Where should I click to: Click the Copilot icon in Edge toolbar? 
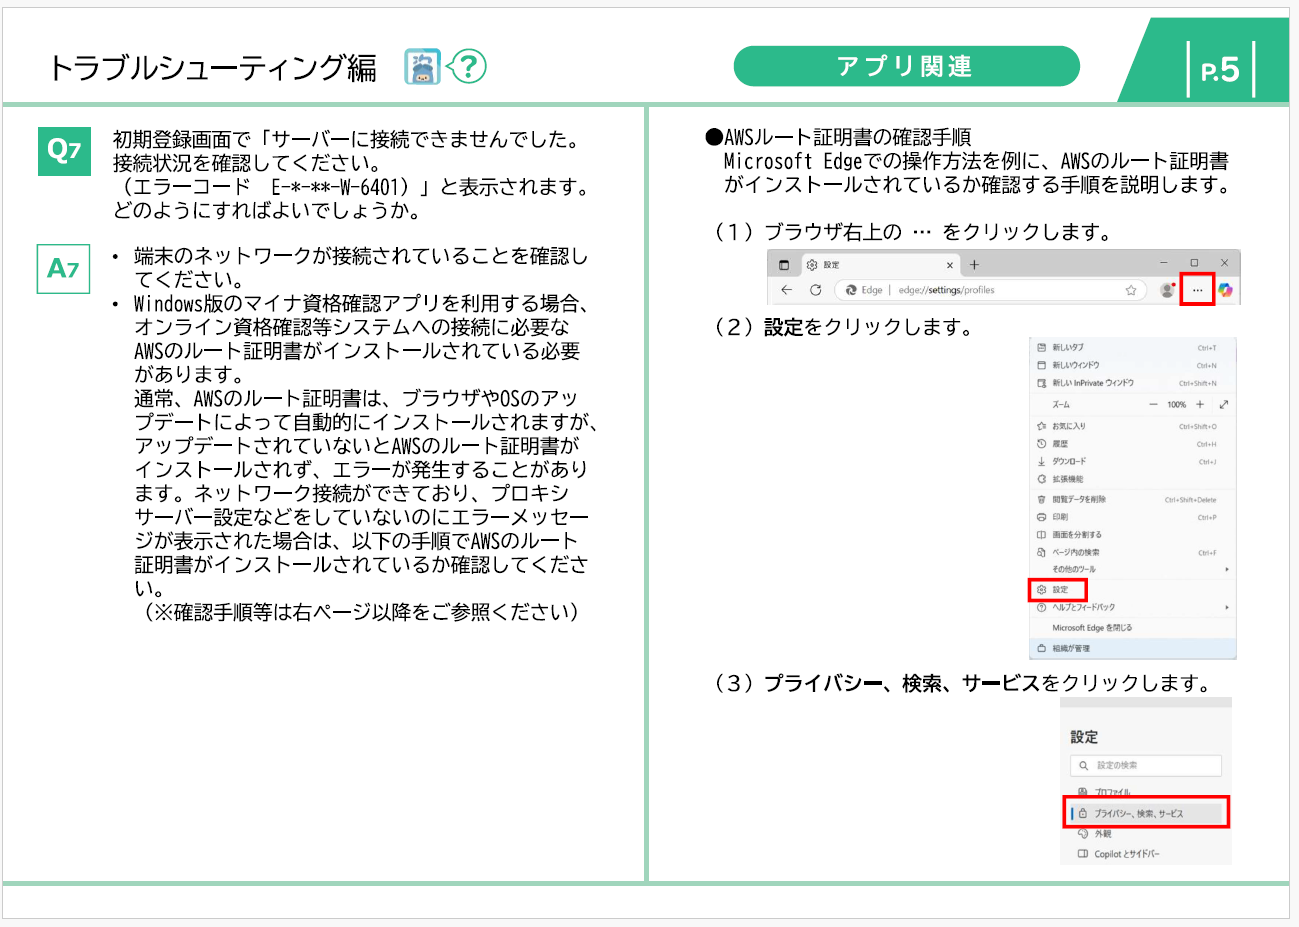pos(1225,290)
